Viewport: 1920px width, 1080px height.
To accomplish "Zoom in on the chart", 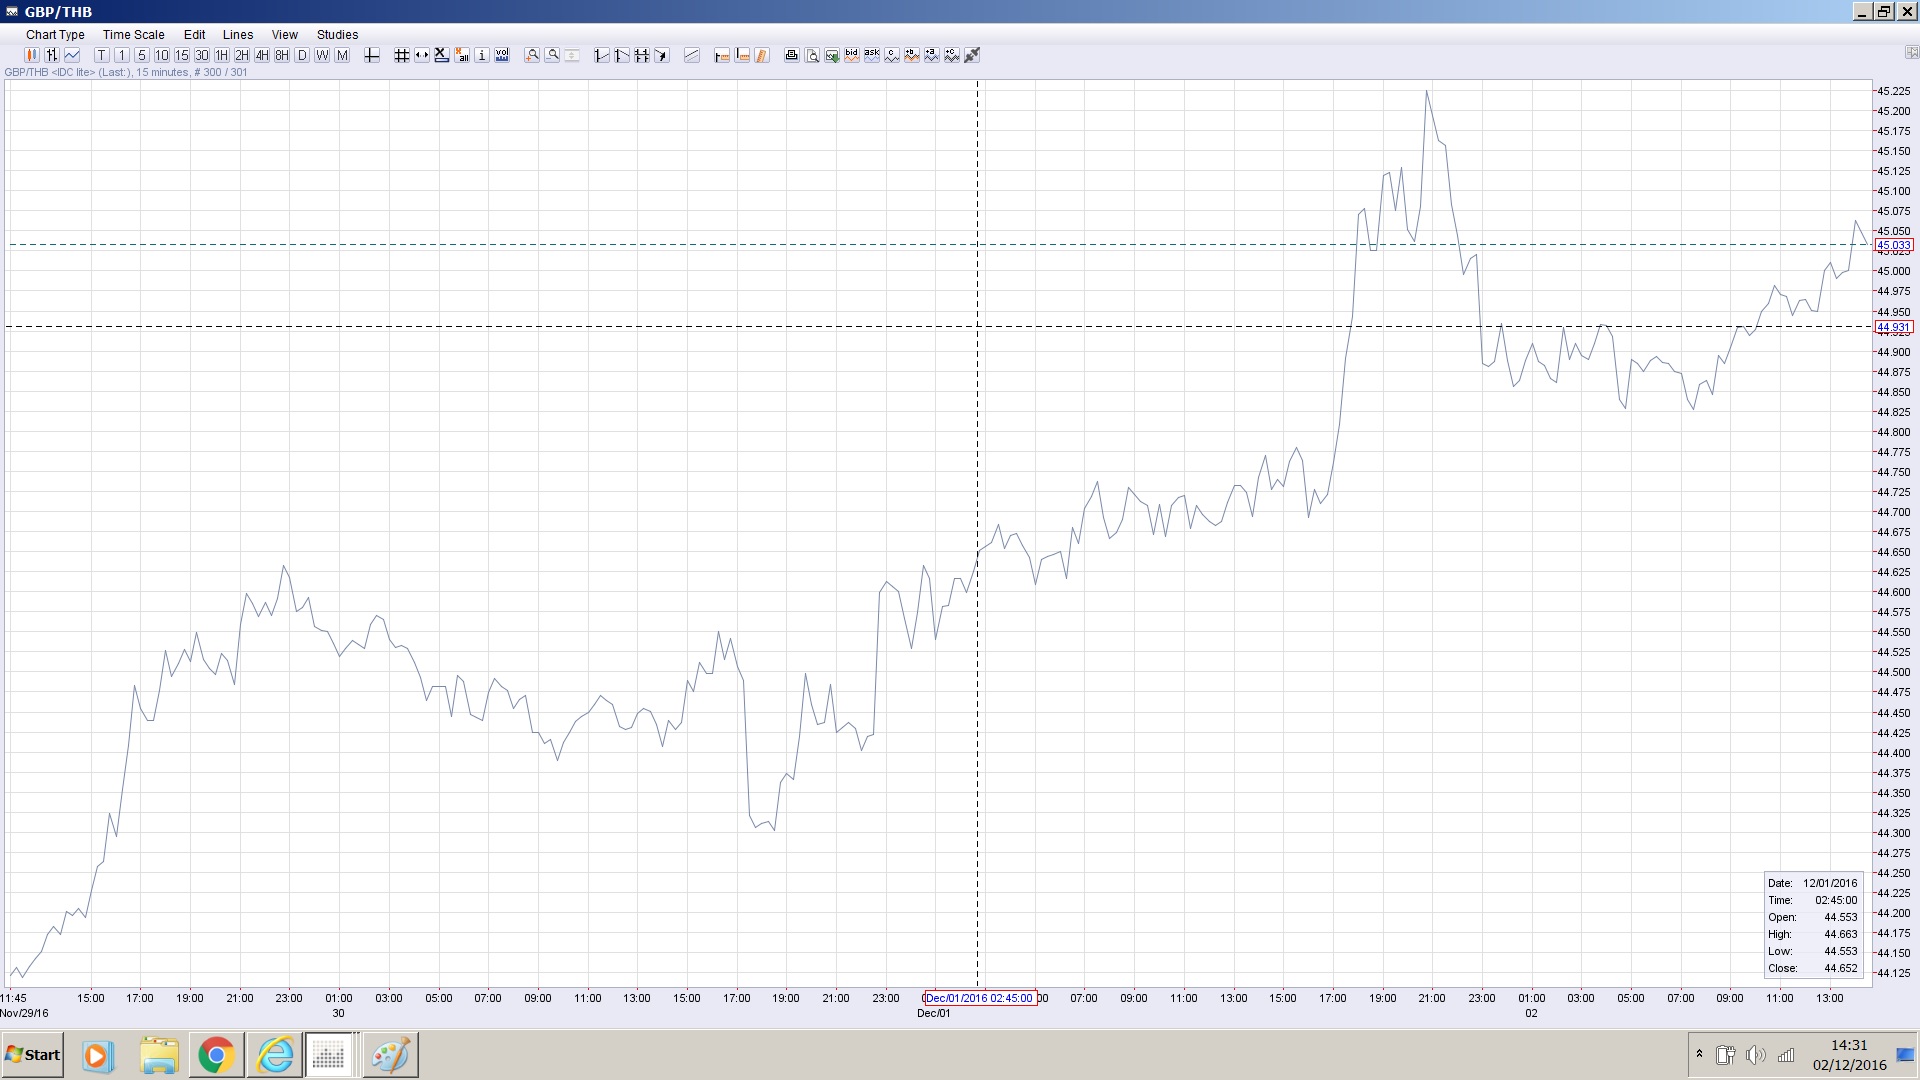I will click(x=532, y=55).
